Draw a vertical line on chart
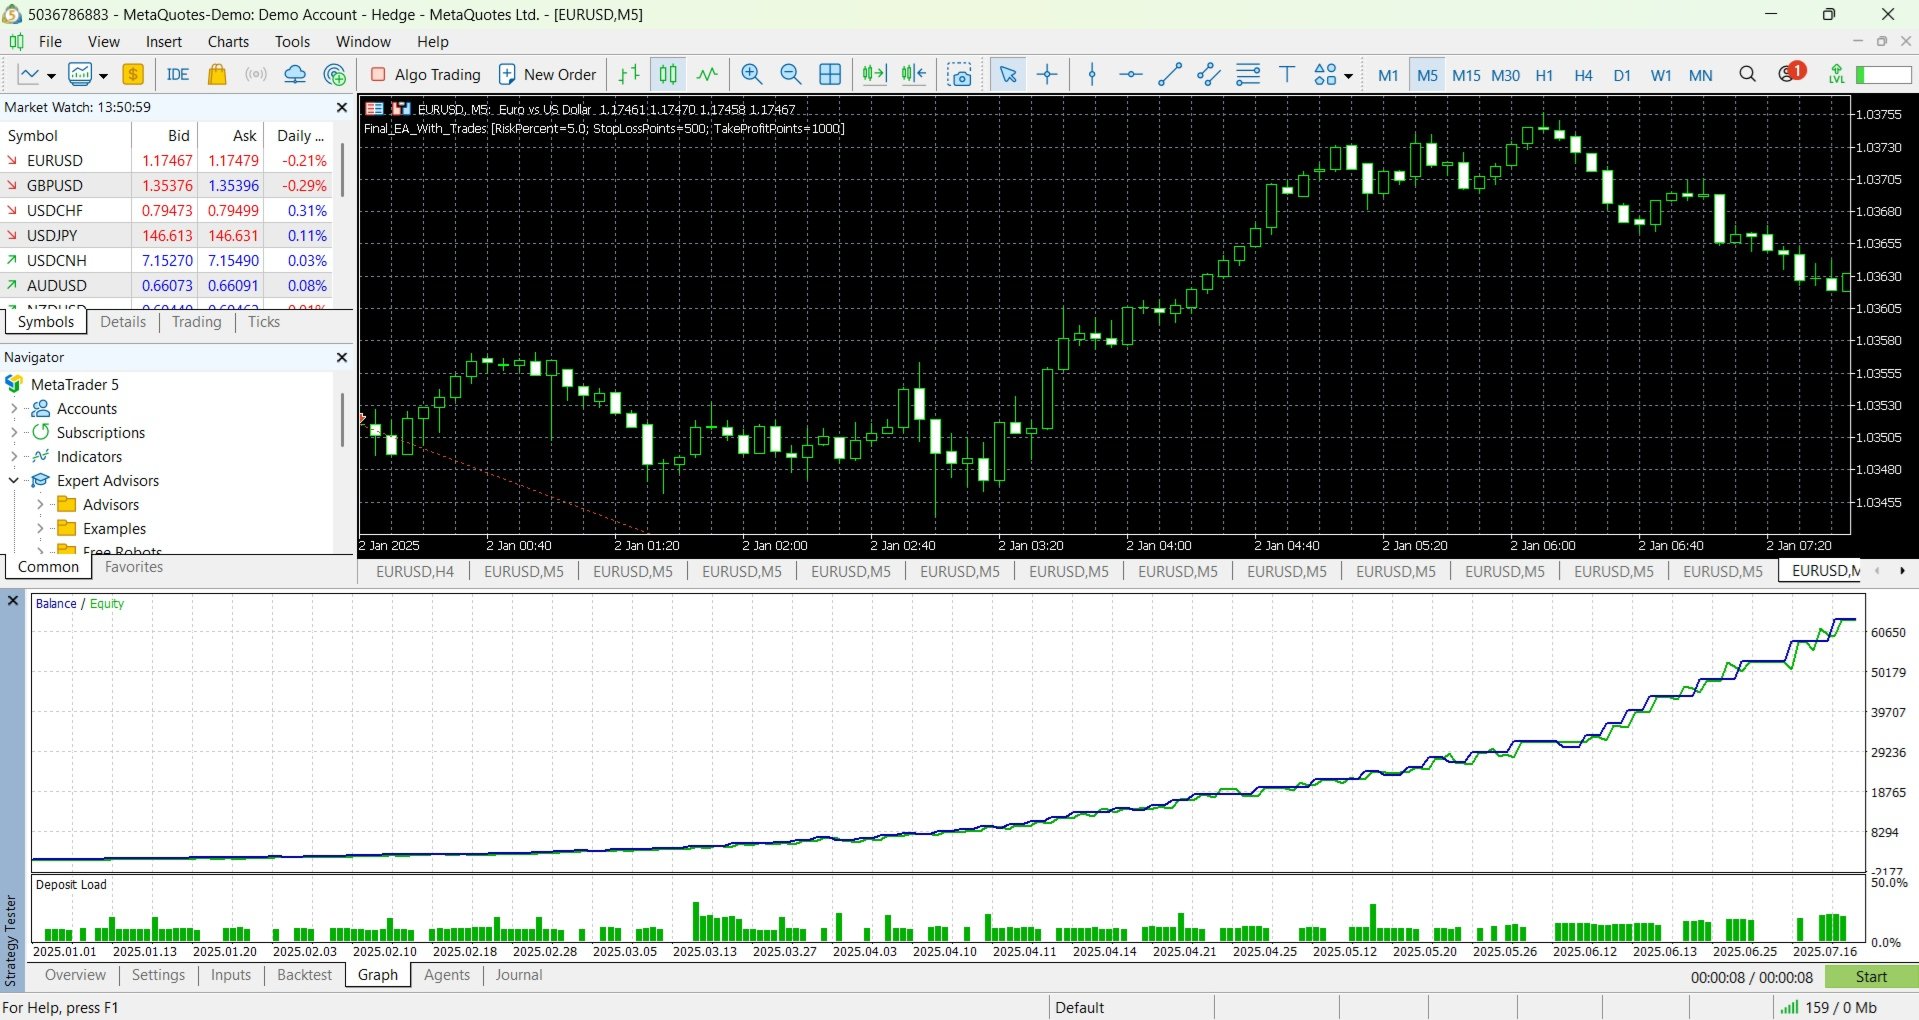The image size is (1919, 1020). [x=1092, y=75]
